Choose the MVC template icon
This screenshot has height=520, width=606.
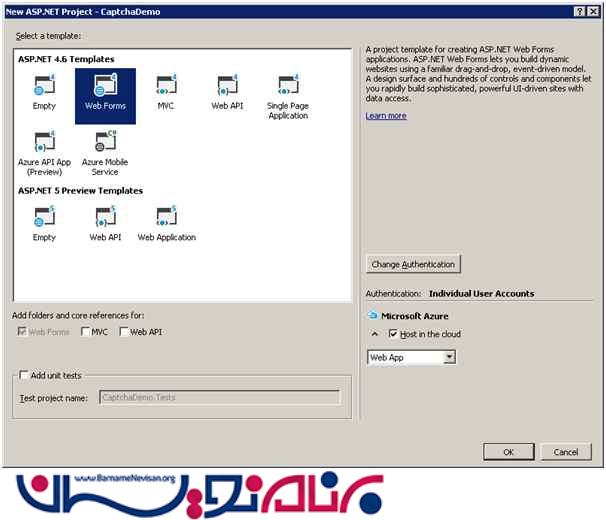point(166,85)
